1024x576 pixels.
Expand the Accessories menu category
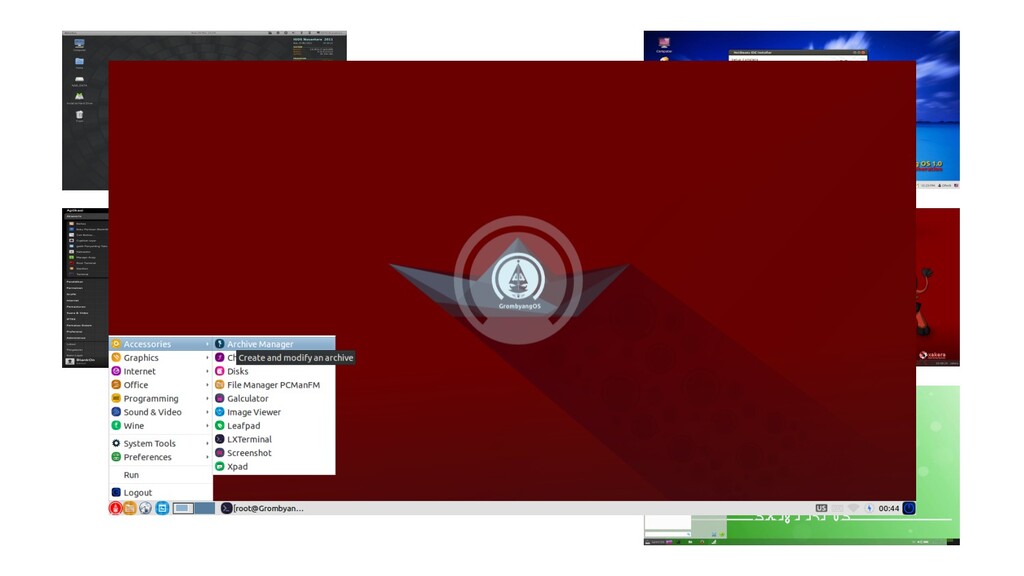click(161, 344)
